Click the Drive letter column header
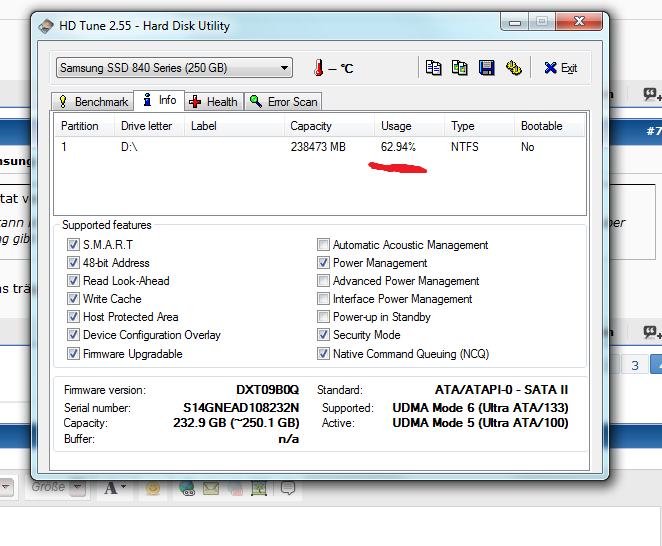 [149, 126]
